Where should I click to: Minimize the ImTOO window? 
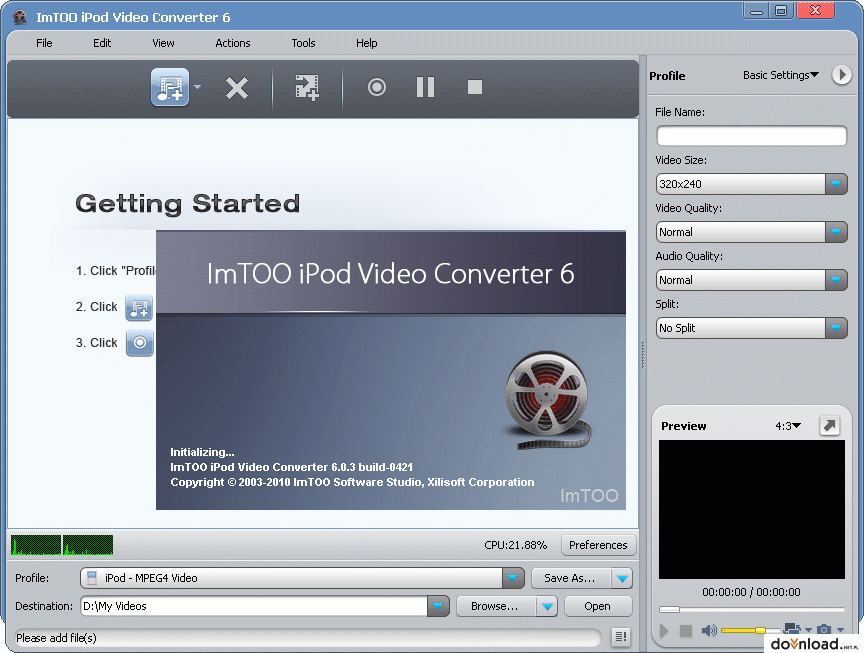[757, 10]
